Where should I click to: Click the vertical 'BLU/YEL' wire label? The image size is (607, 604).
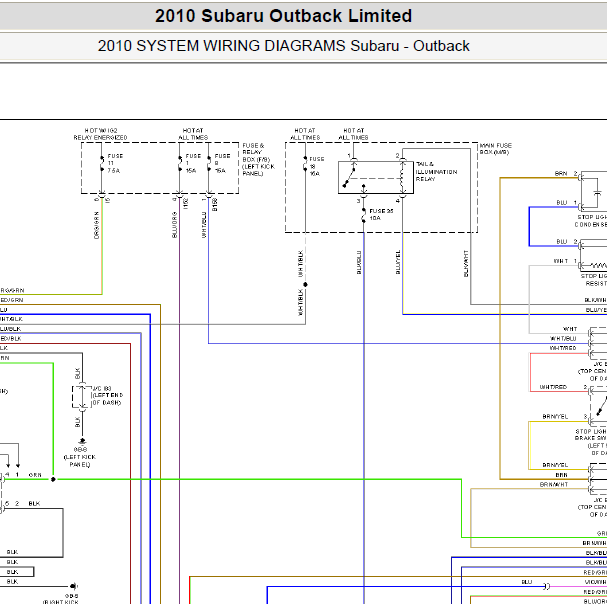click(x=398, y=262)
